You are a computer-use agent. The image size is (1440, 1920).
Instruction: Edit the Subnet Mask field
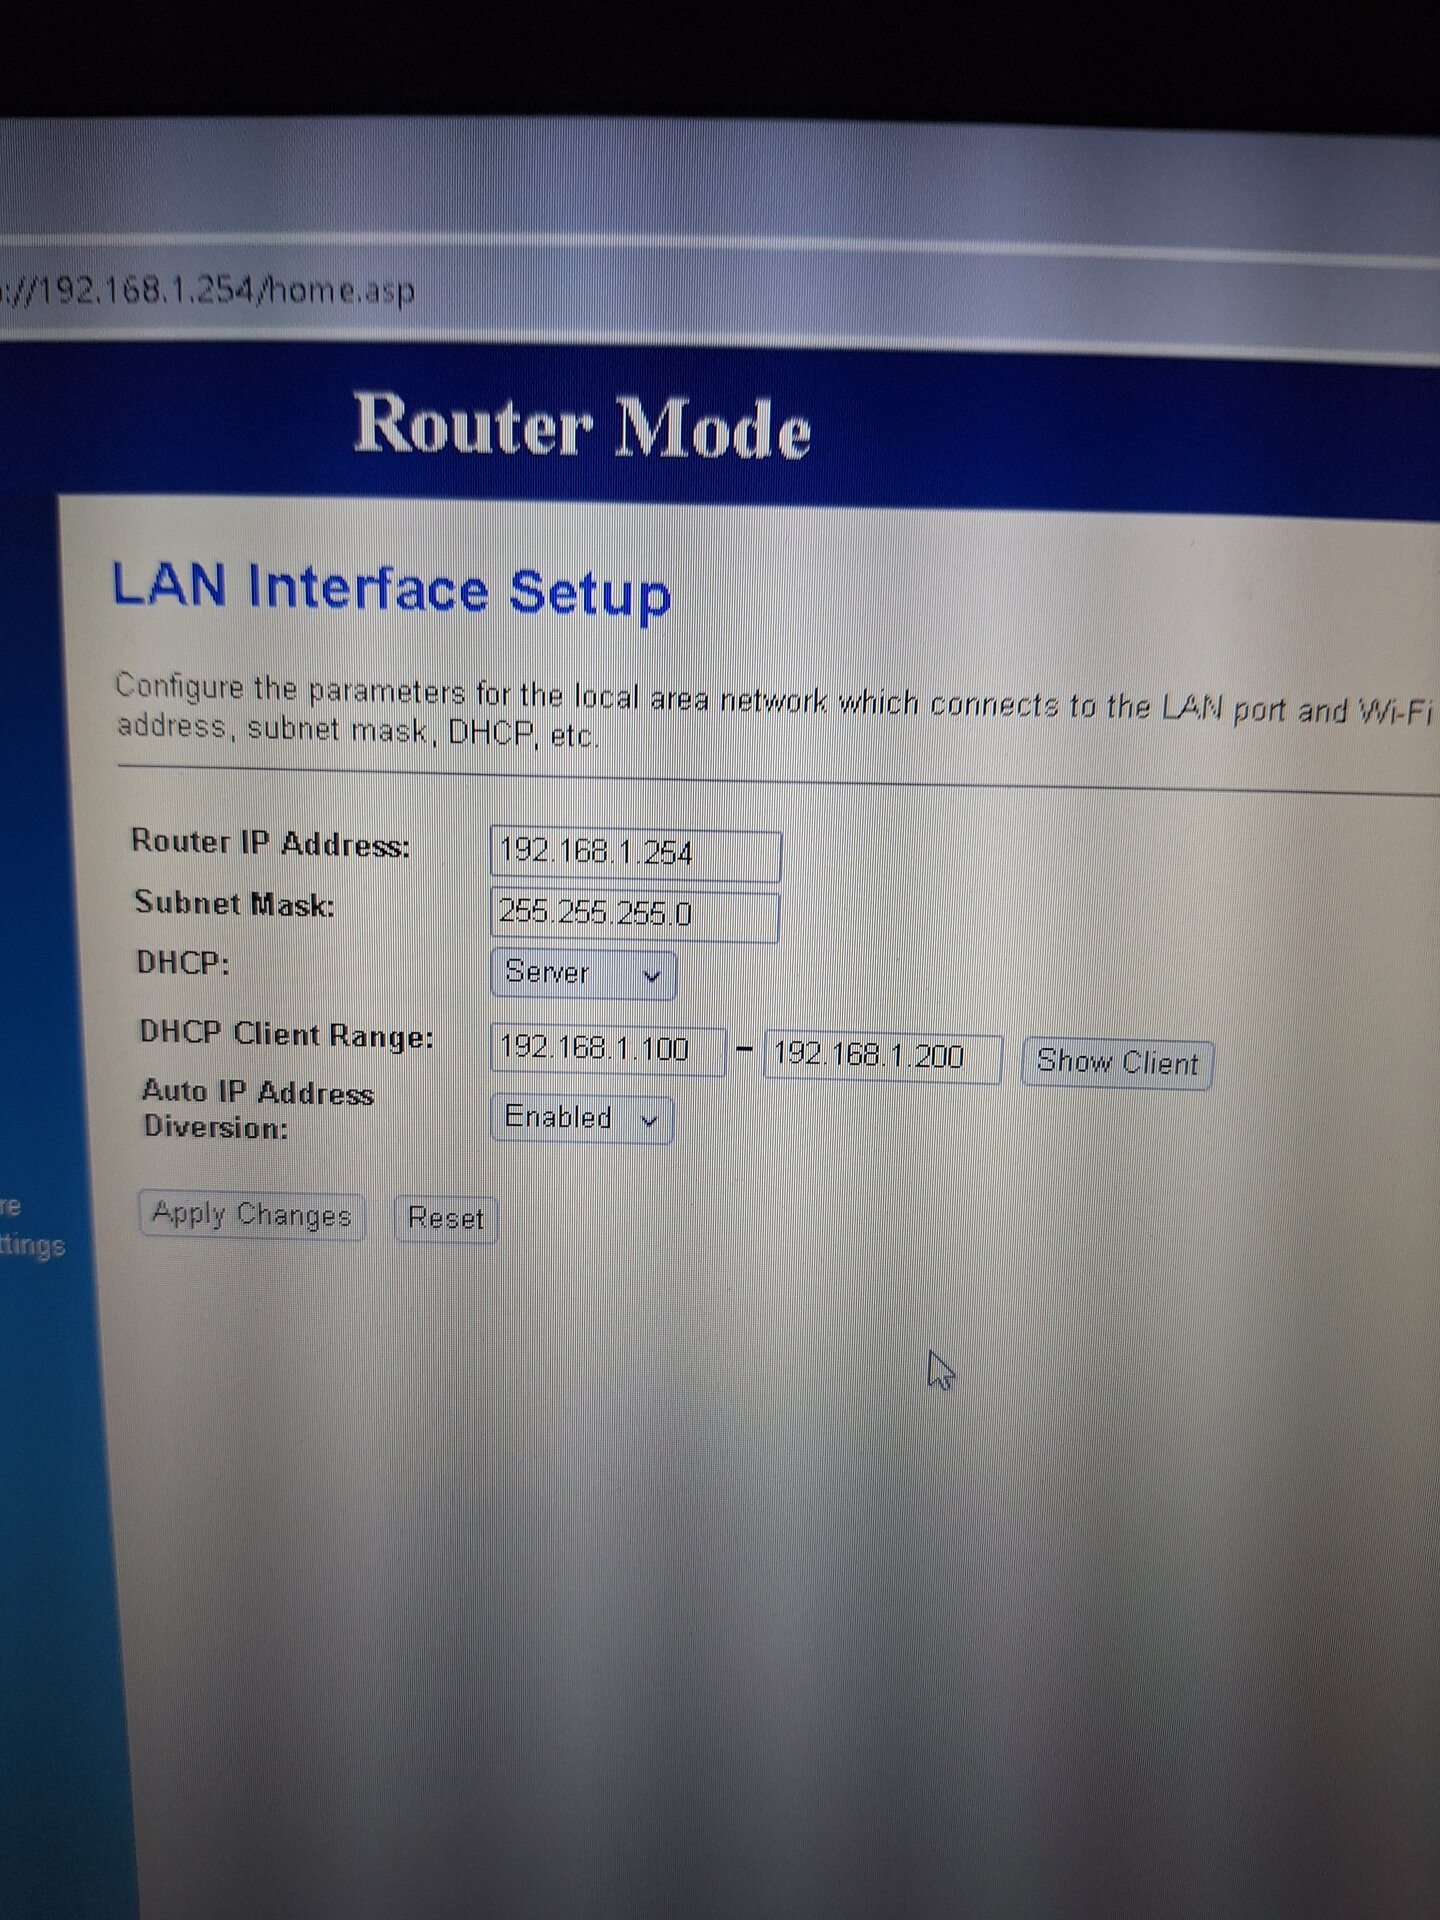tap(634, 915)
